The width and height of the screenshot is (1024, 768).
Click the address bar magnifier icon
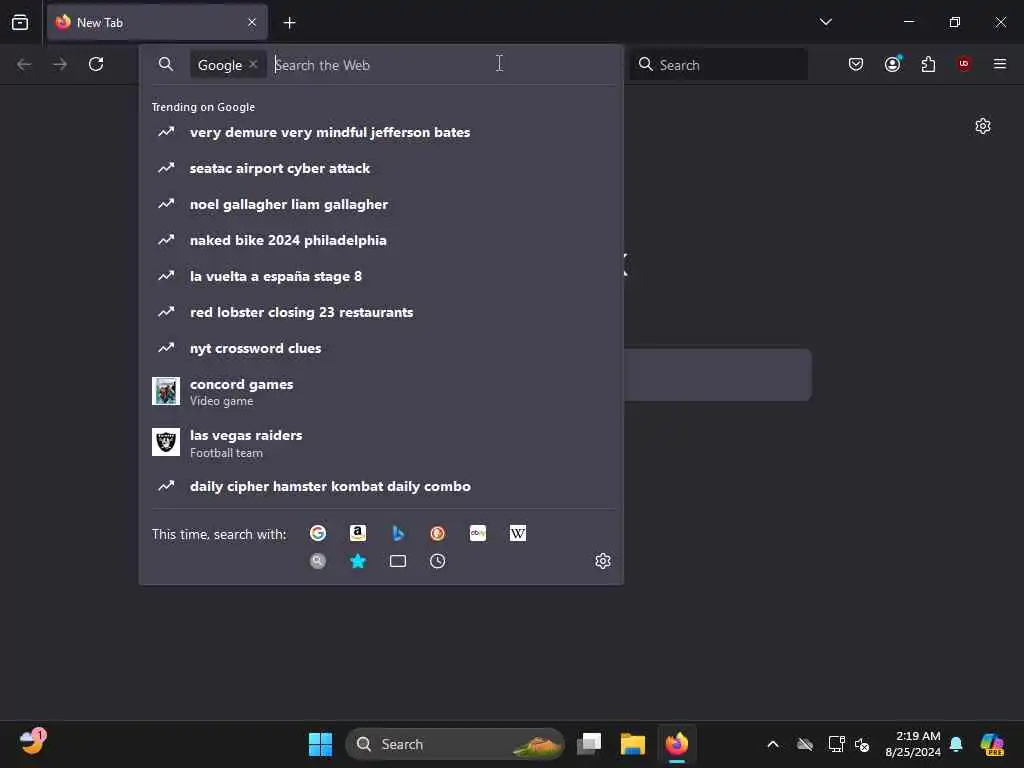(166, 64)
